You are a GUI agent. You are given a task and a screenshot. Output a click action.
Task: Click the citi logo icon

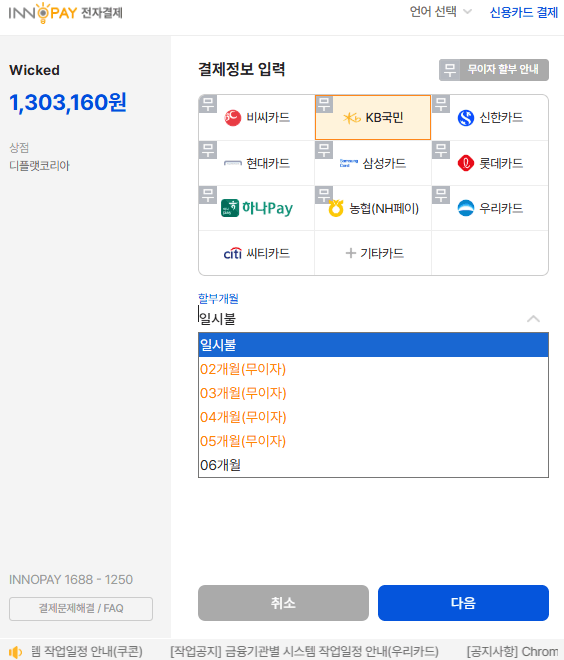[x=233, y=253]
